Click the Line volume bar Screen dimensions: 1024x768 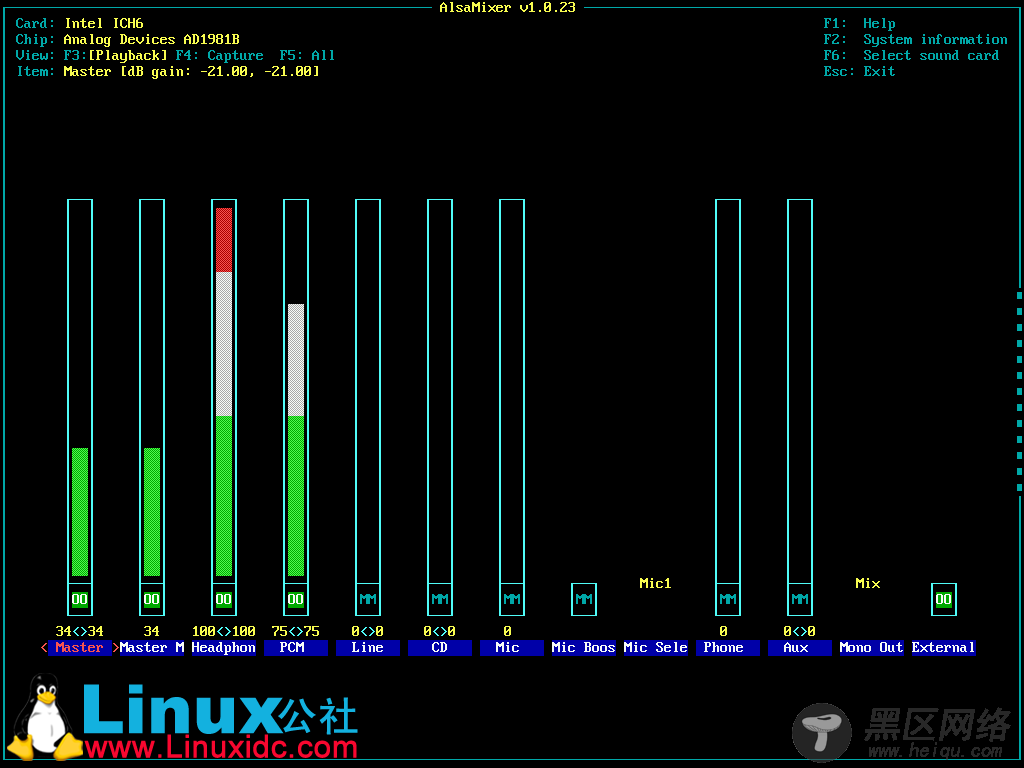click(x=368, y=391)
